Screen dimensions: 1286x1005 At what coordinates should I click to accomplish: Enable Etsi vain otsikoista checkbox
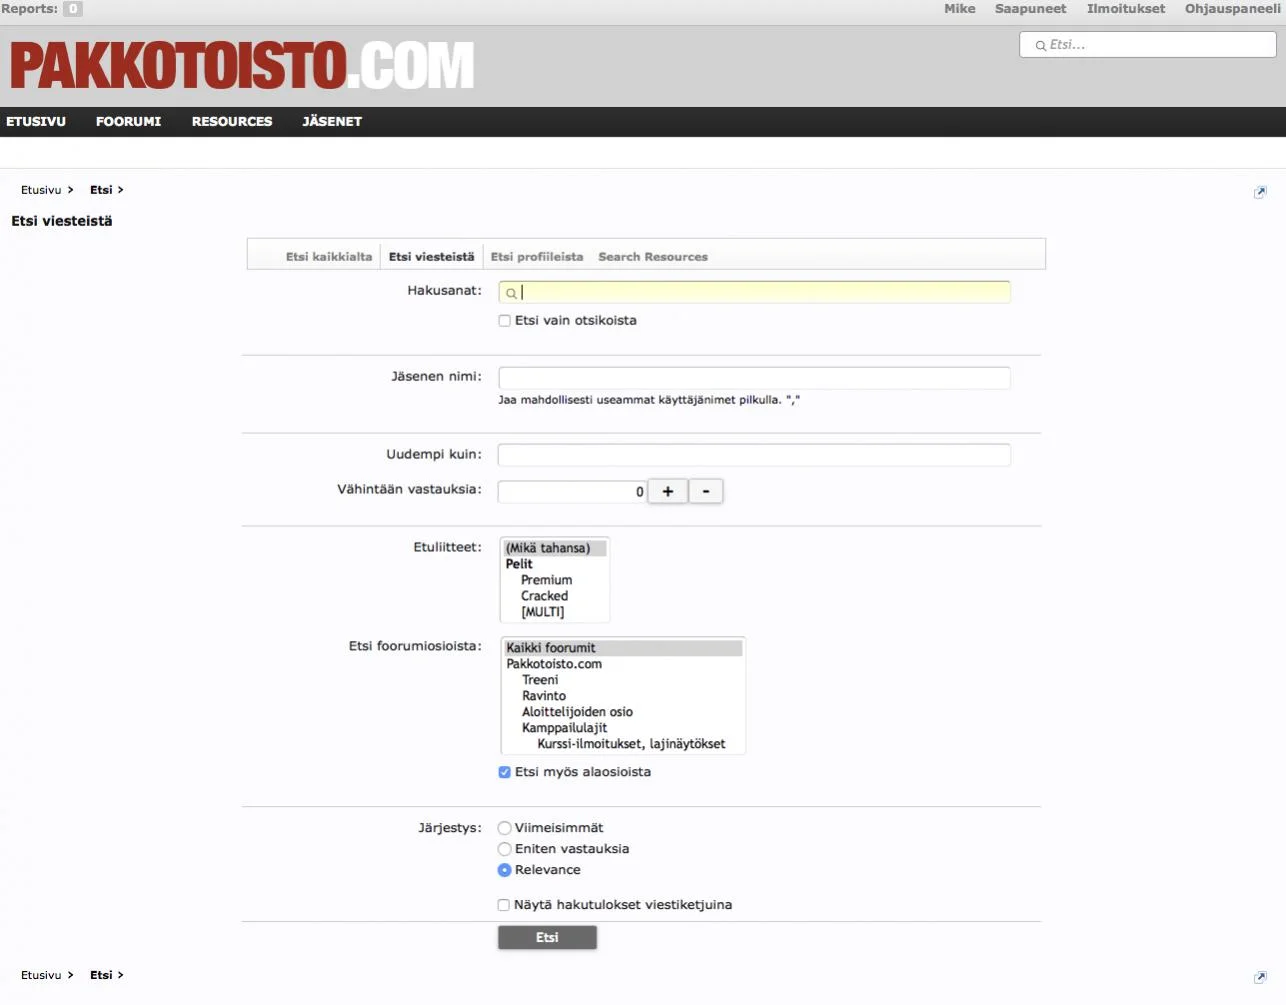coord(505,321)
